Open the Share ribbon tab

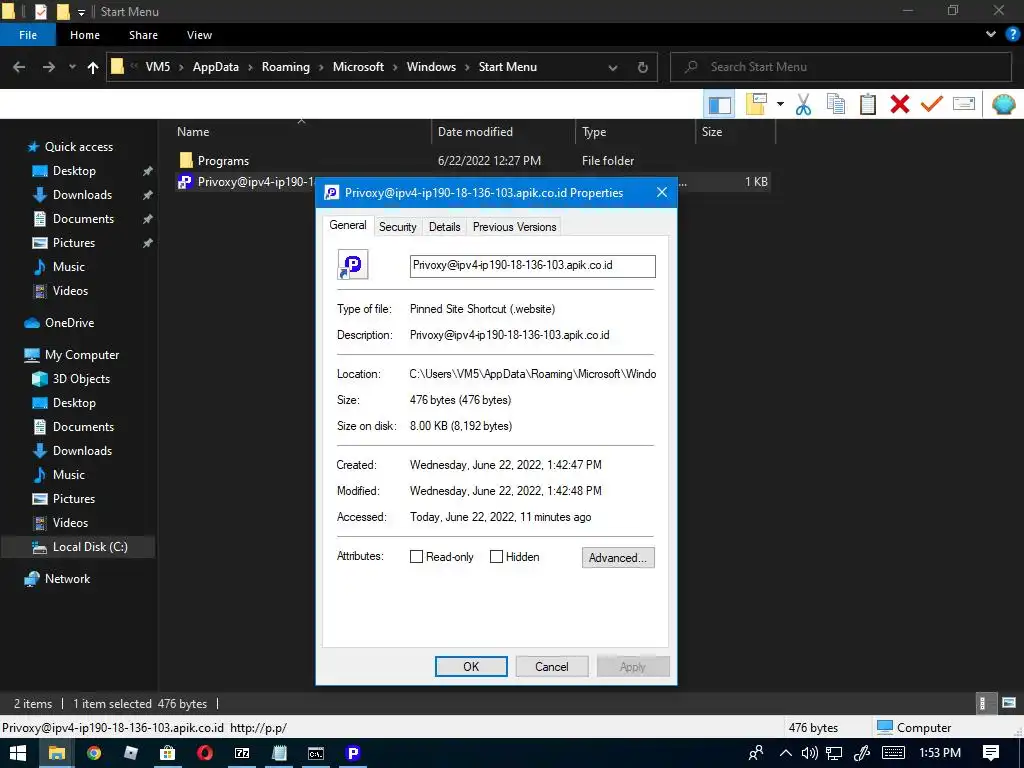tap(143, 35)
